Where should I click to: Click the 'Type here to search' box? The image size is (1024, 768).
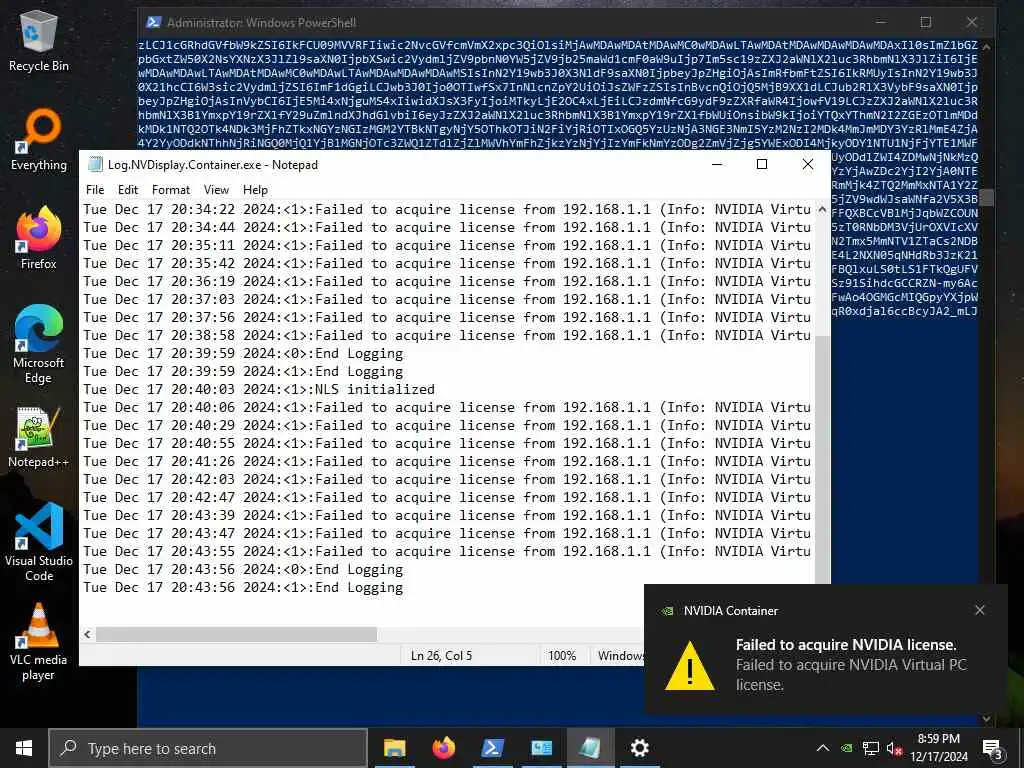(208, 748)
